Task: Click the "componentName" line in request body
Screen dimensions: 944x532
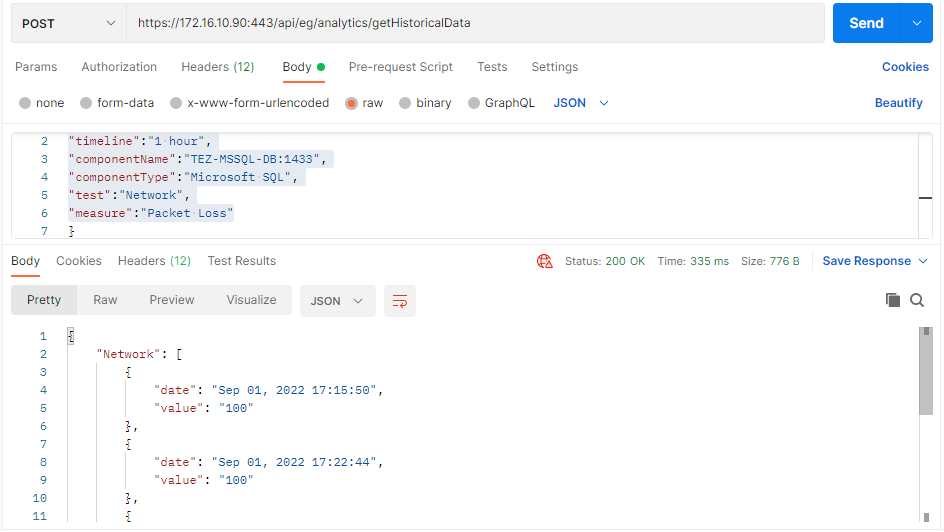Action: pyautogui.click(x=197, y=159)
